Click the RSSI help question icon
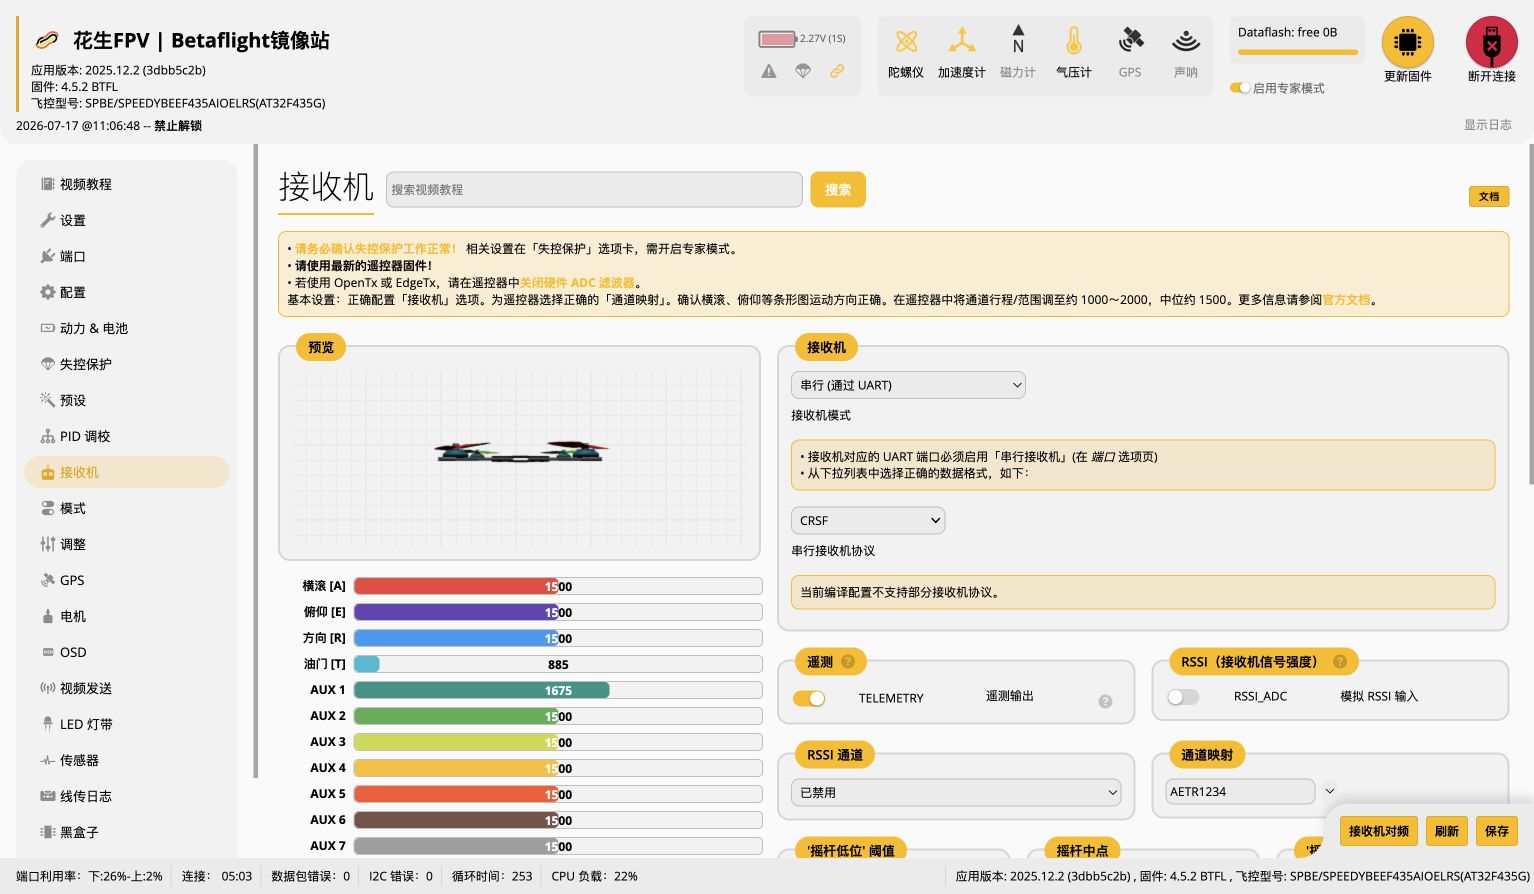Viewport: 1534px width, 894px height. tap(1340, 661)
